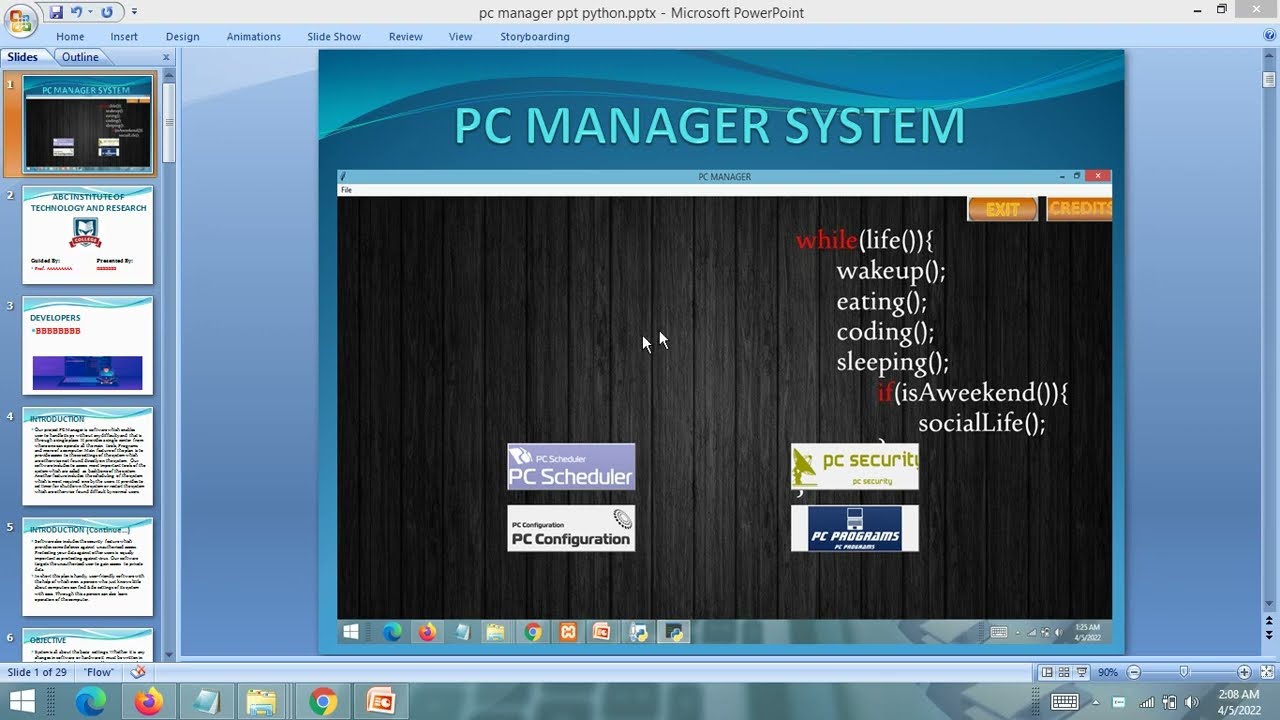Select the Slides pane tab
The width and height of the screenshot is (1280, 720).
(22, 57)
